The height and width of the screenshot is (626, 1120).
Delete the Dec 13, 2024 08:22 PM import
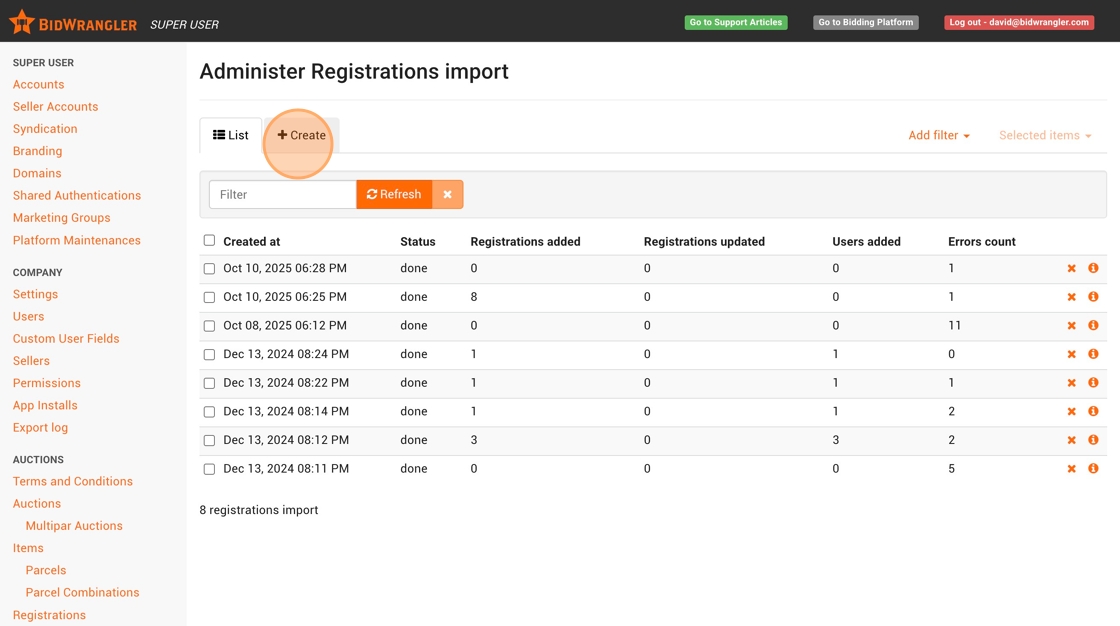(1071, 383)
